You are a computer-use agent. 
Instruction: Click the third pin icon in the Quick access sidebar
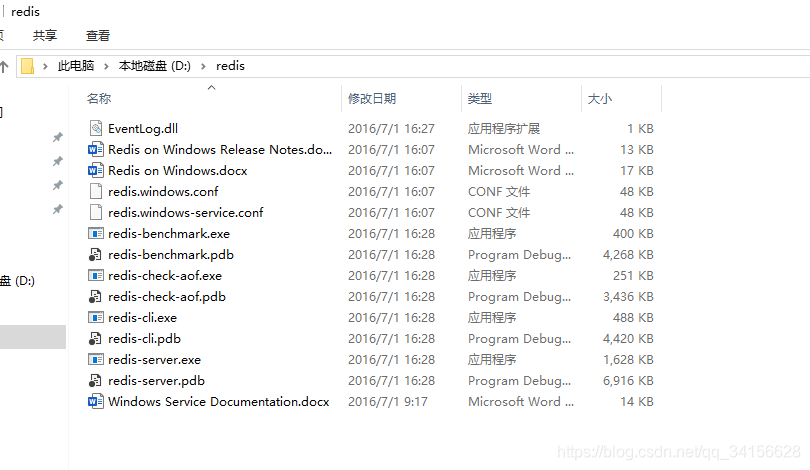click(x=58, y=185)
